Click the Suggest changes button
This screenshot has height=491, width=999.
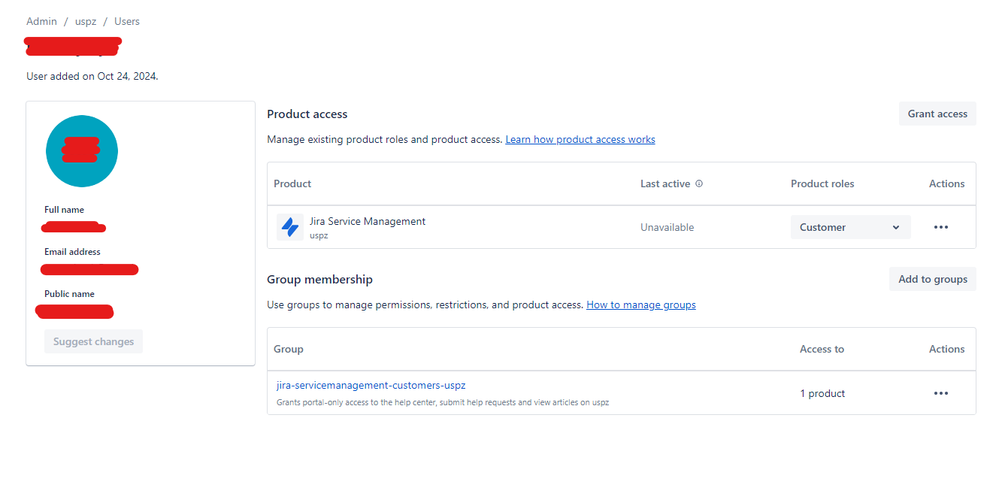tap(94, 342)
